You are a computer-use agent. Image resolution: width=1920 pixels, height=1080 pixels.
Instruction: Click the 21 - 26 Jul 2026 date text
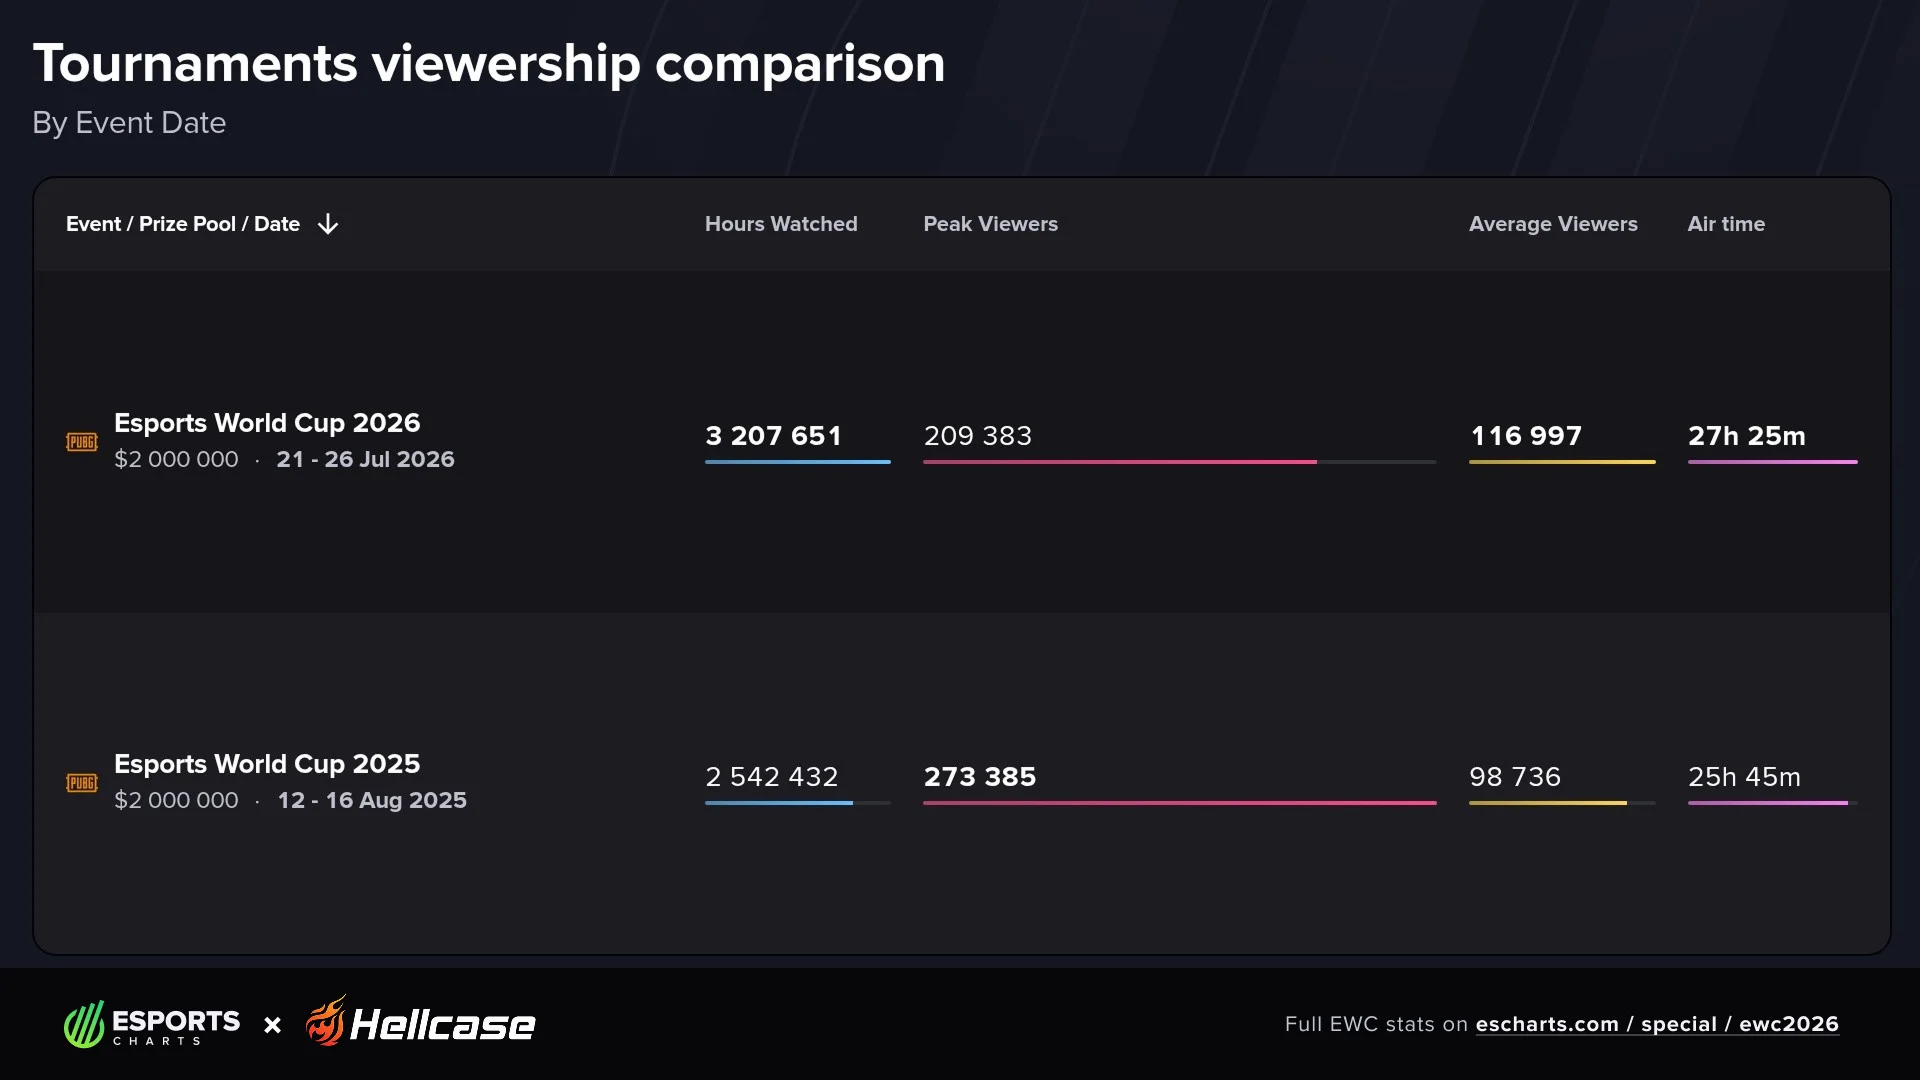click(x=365, y=459)
